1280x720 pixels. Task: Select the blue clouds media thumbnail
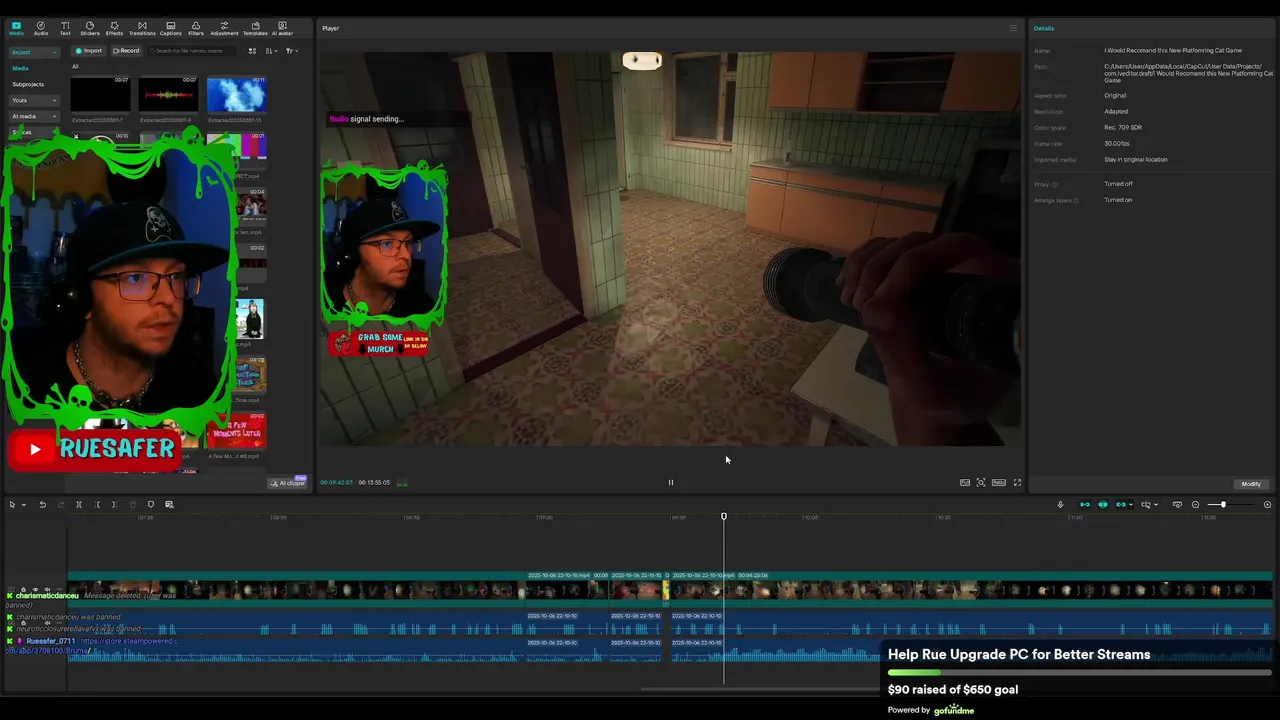236,95
